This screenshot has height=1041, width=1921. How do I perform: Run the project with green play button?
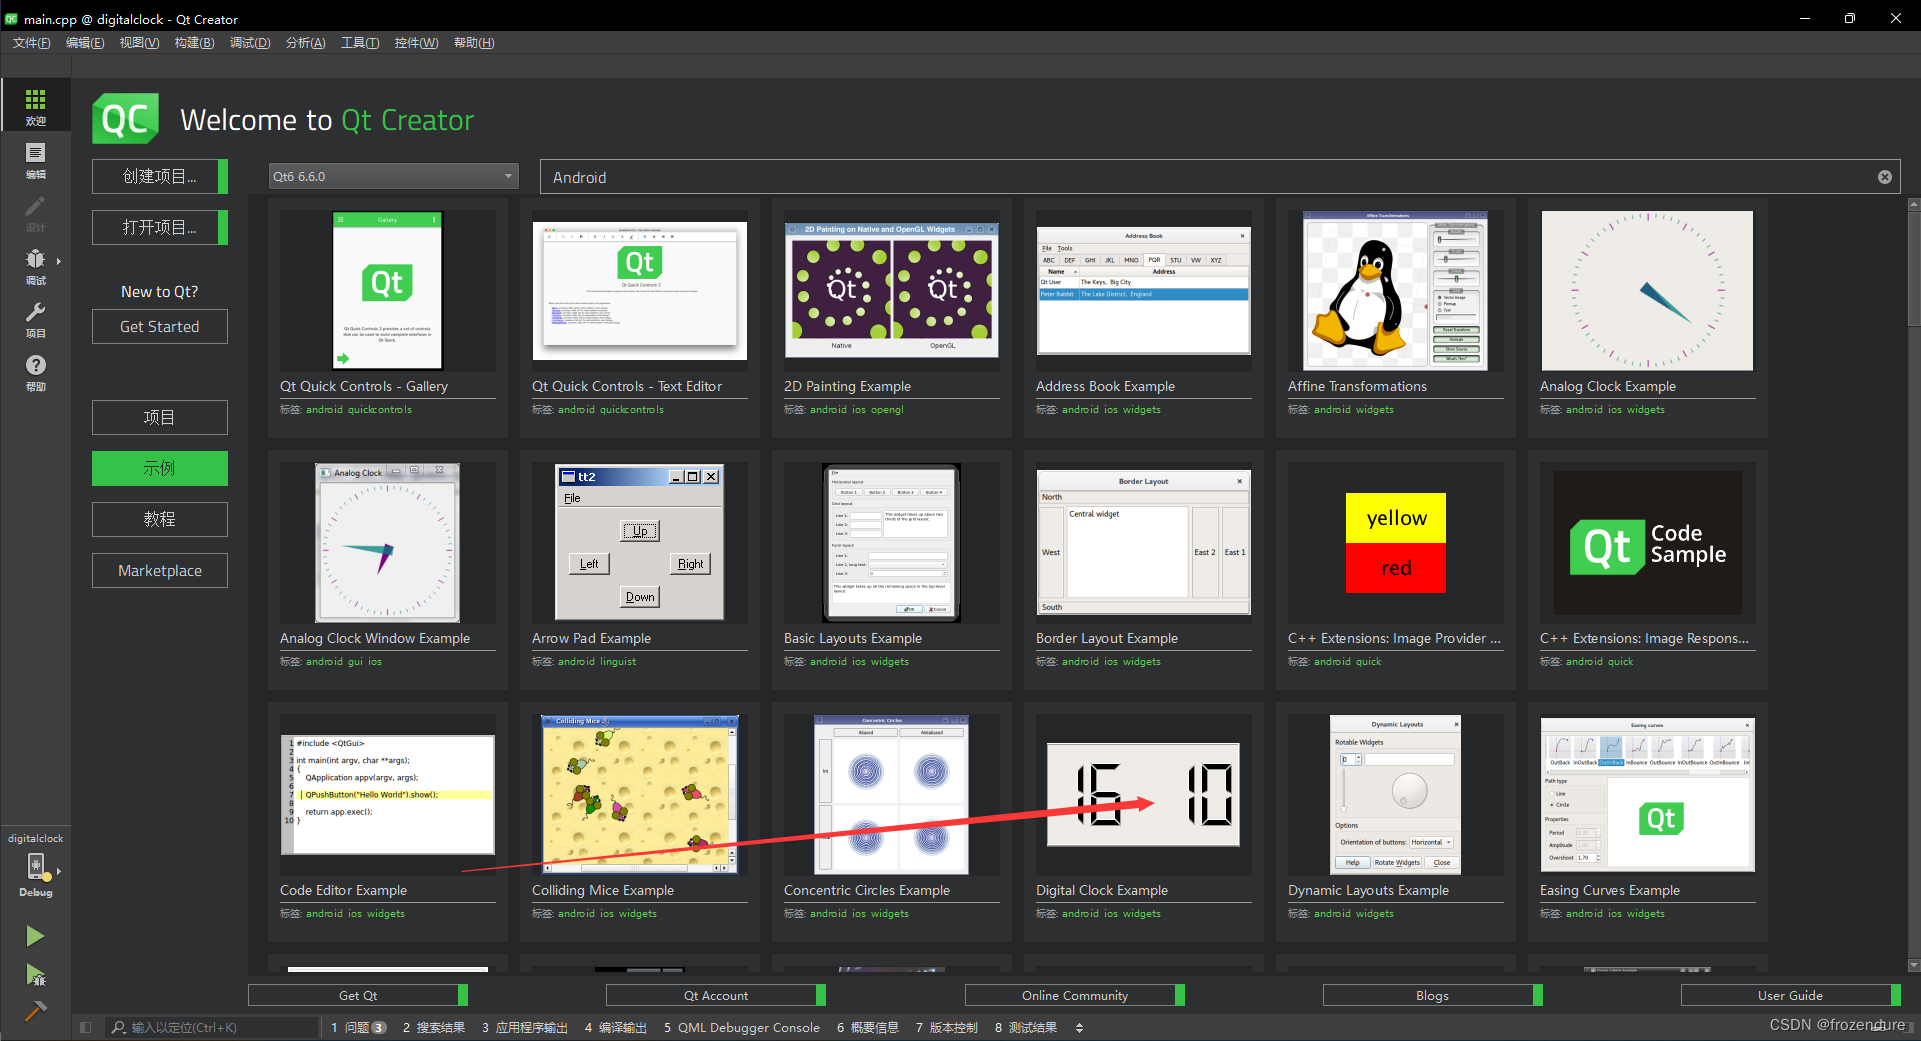coord(35,936)
